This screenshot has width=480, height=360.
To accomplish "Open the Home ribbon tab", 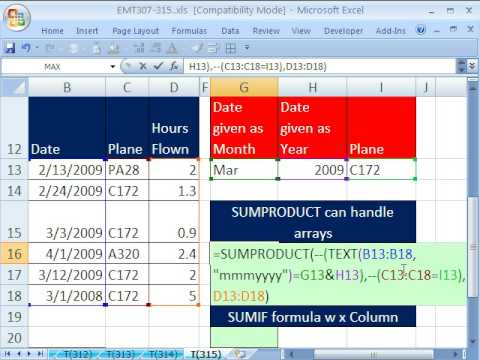I will [52, 31].
